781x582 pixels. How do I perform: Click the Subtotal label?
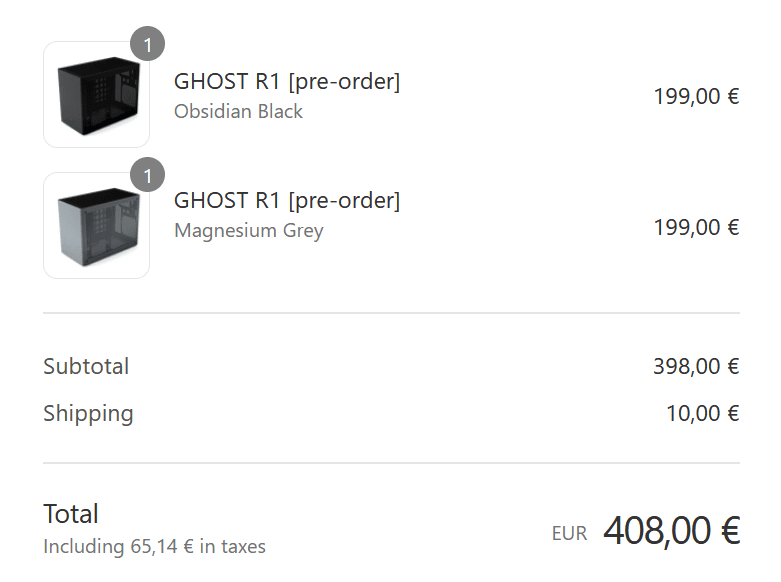coord(86,366)
